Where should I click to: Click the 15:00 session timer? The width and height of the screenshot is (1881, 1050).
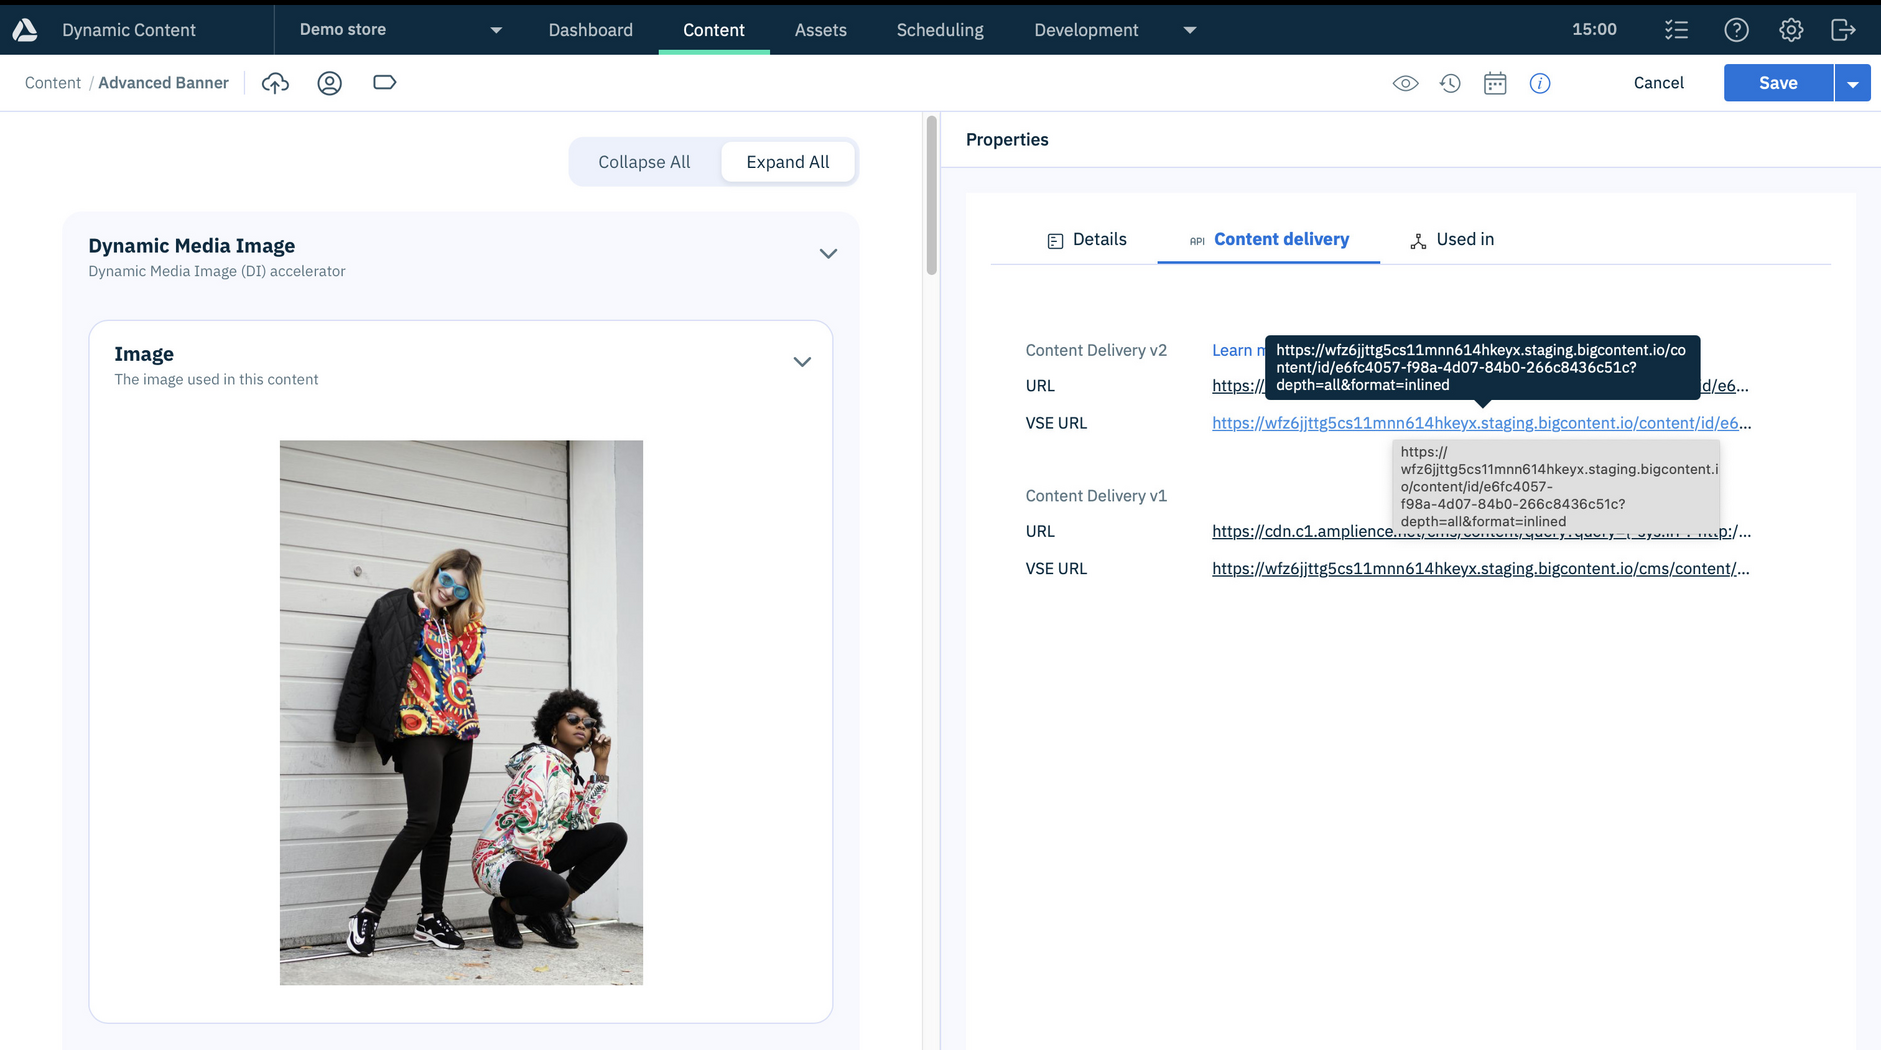1594,30
